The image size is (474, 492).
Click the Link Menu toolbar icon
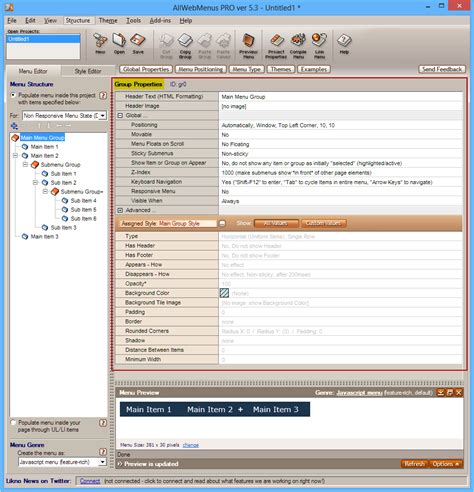(319, 46)
